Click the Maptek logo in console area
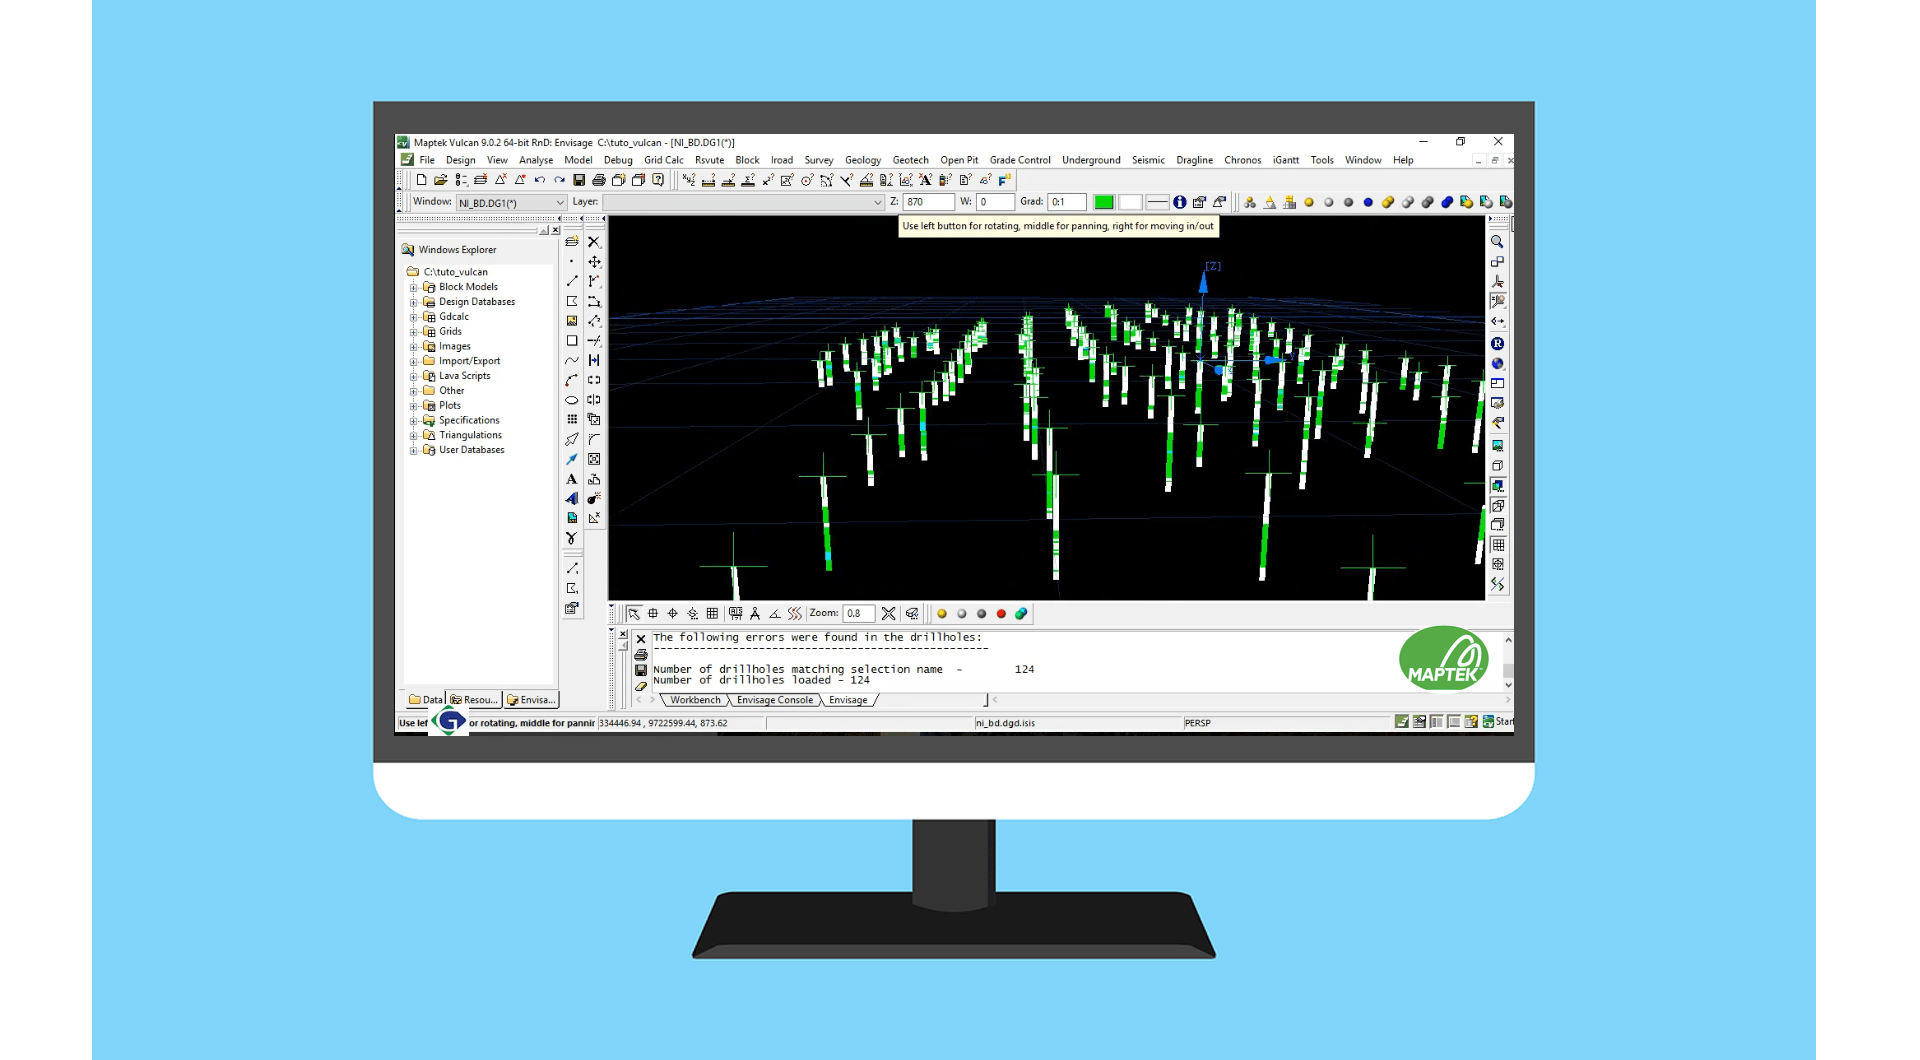This screenshot has width=1920, height=1060. 1444,658
